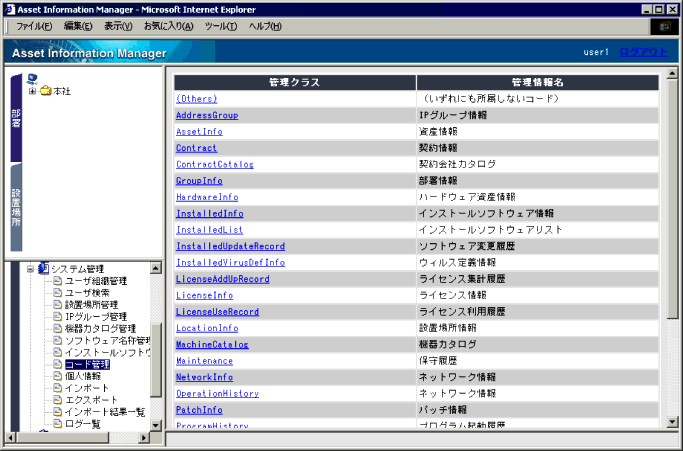Expand the 本社 tree node

coord(32,91)
